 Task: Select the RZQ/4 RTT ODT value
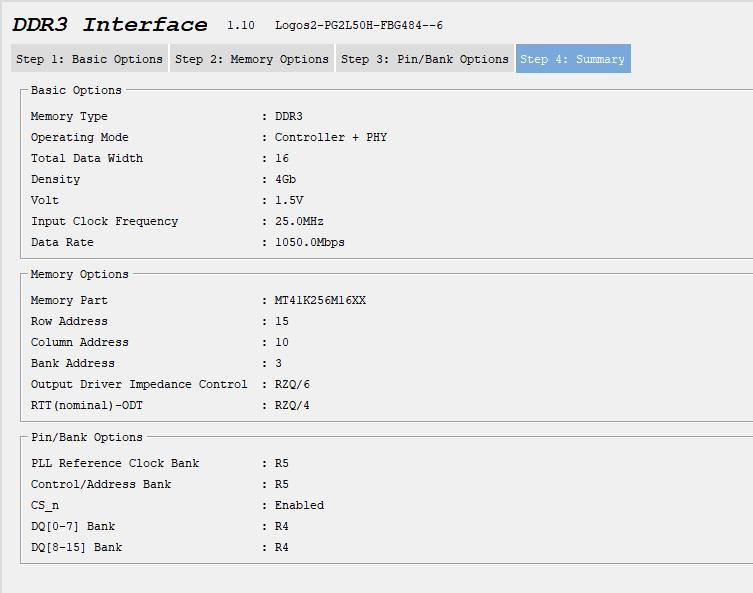pyautogui.click(x=292, y=405)
